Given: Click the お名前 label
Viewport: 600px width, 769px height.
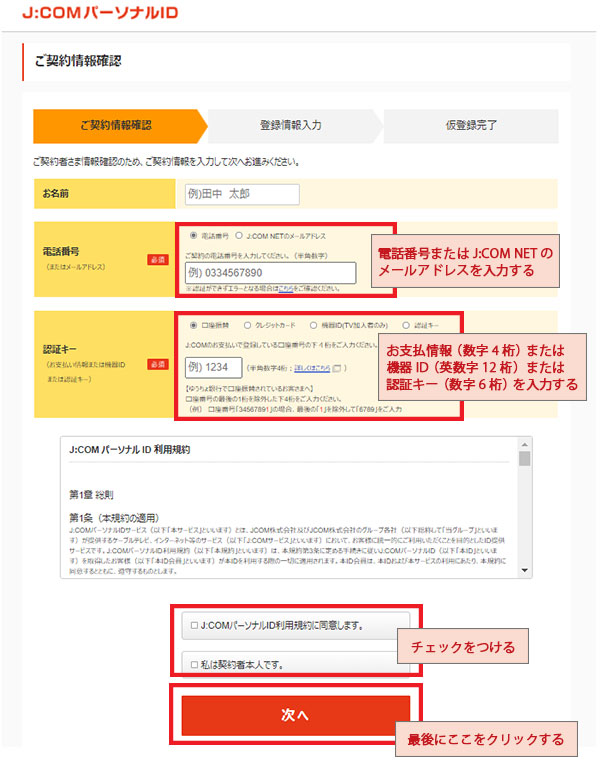Looking at the screenshot, I should pos(55,194).
